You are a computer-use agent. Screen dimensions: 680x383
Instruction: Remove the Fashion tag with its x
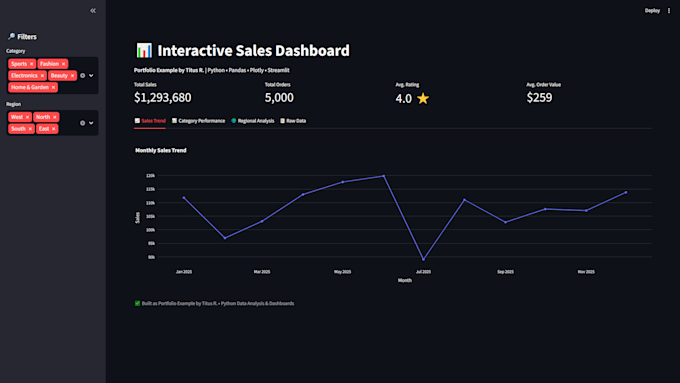coord(64,64)
